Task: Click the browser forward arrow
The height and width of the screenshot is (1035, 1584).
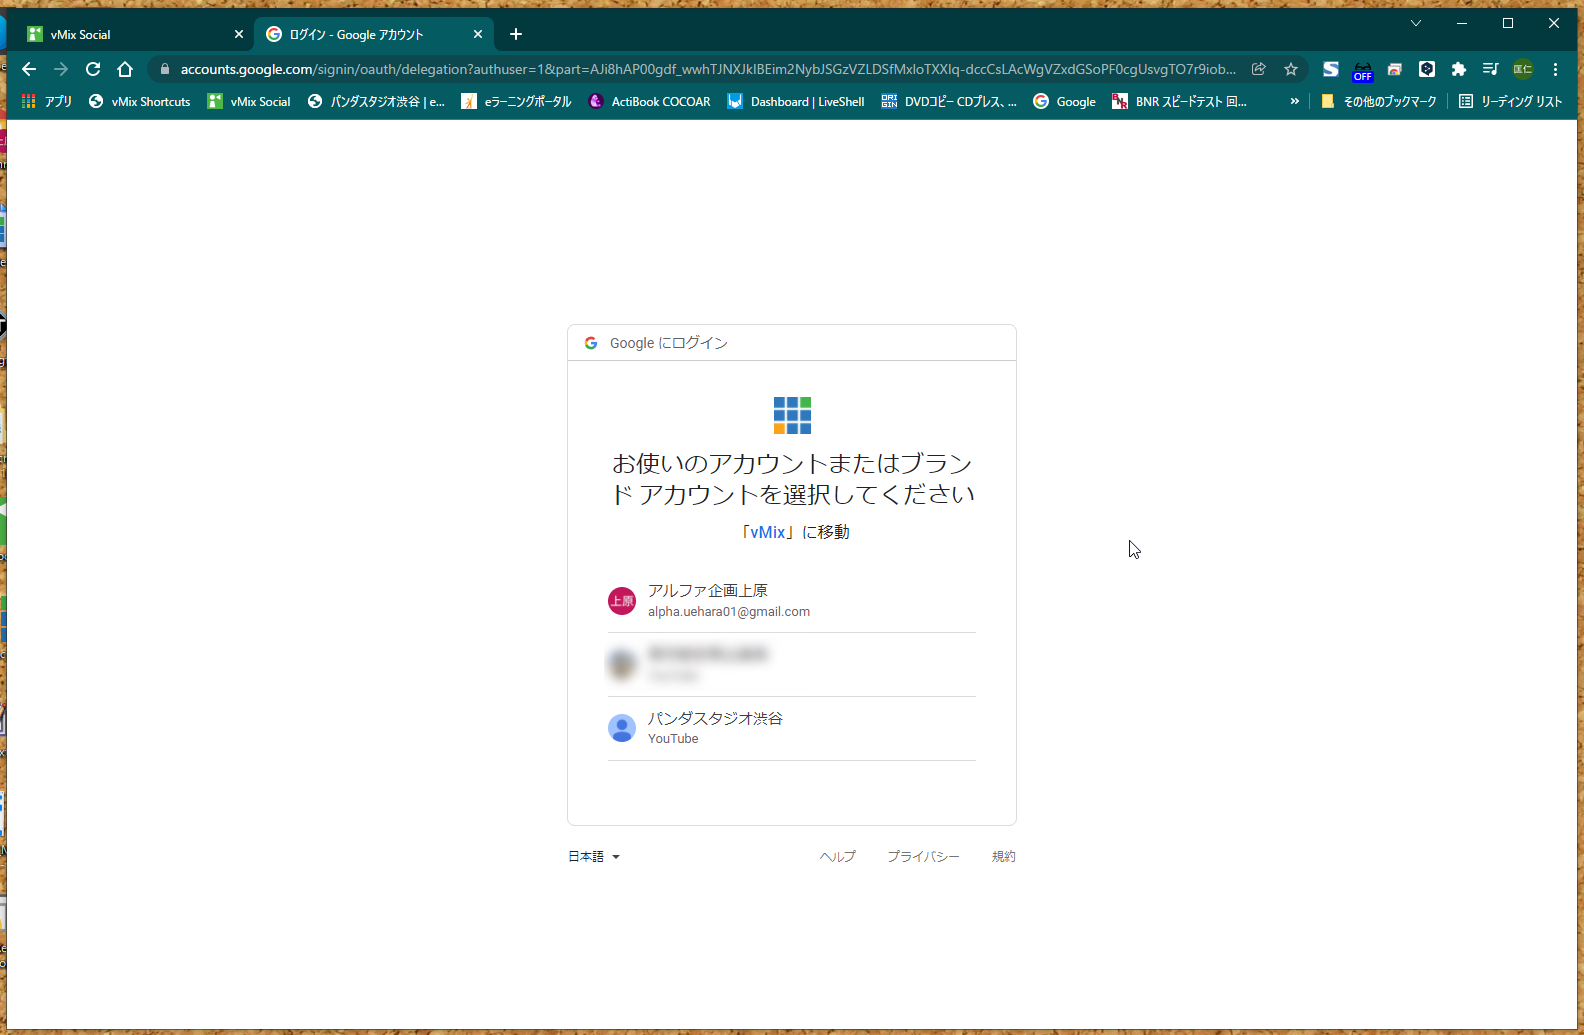Action: pos(61,69)
